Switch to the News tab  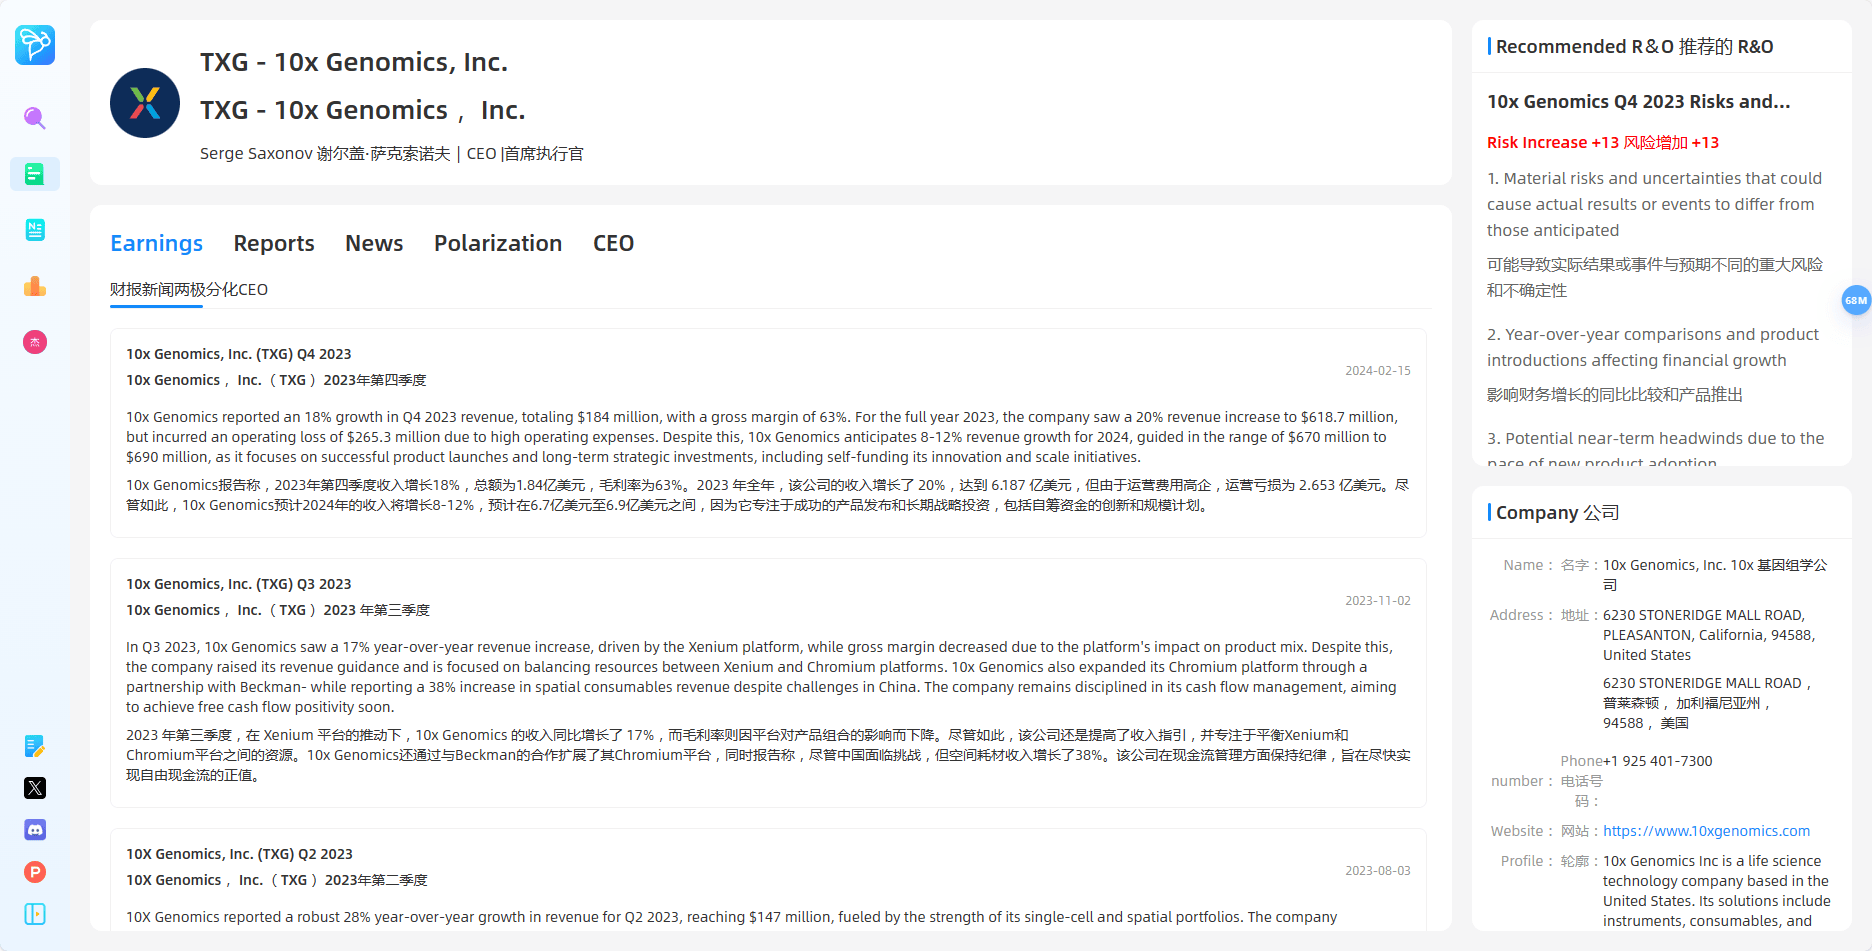(374, 243)
